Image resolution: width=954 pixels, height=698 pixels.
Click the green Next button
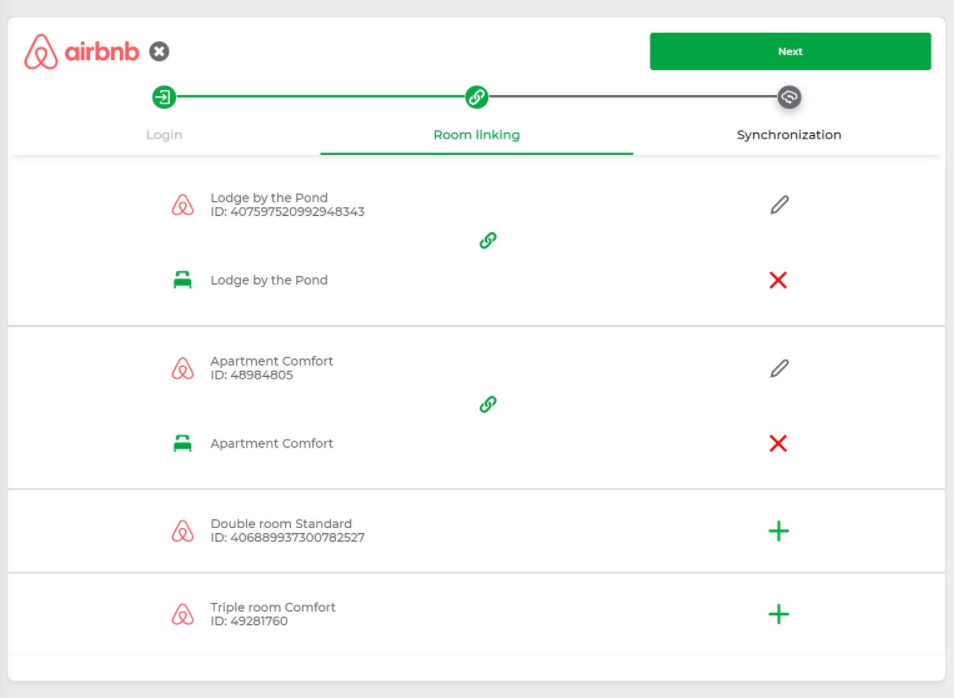(790, 51)
